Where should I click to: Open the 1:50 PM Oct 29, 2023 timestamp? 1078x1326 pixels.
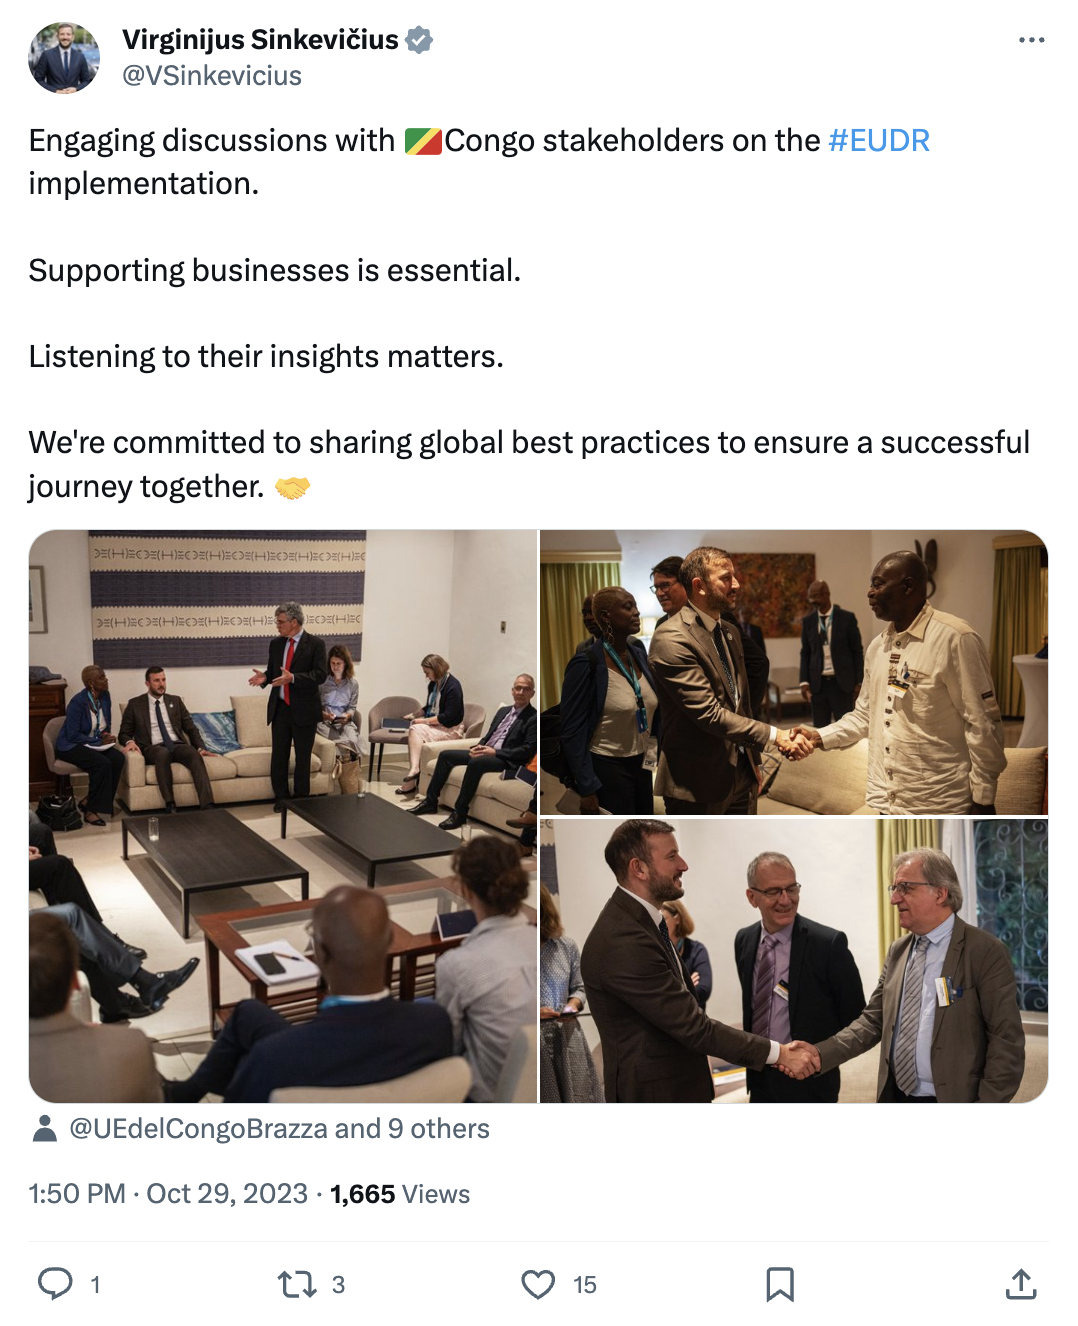pyautogui.click(x=168, y=1194)
